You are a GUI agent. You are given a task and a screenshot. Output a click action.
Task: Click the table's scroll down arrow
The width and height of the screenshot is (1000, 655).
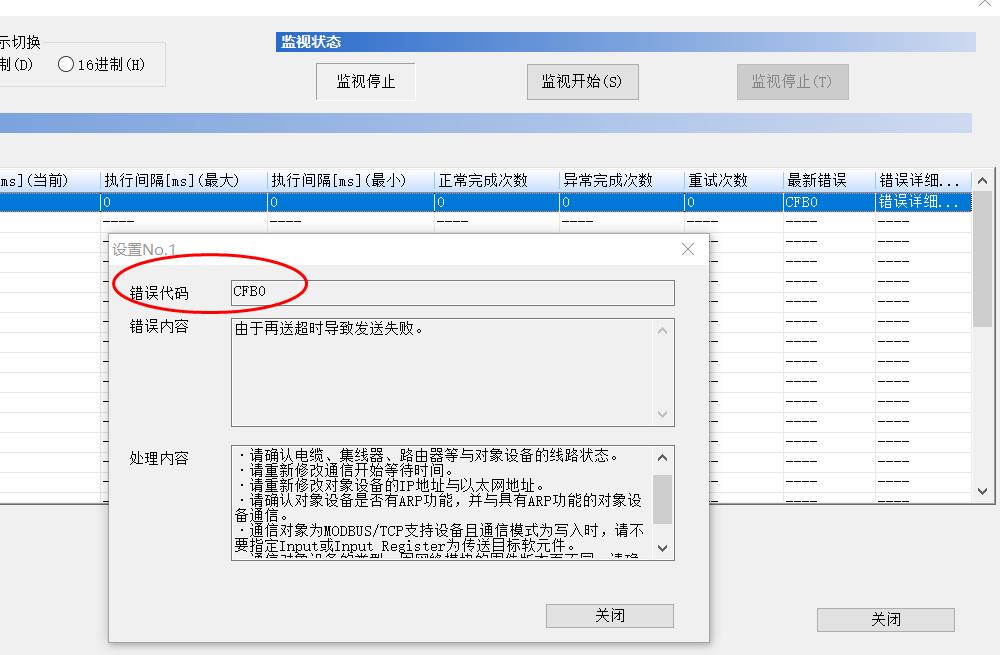coord(982,491)
